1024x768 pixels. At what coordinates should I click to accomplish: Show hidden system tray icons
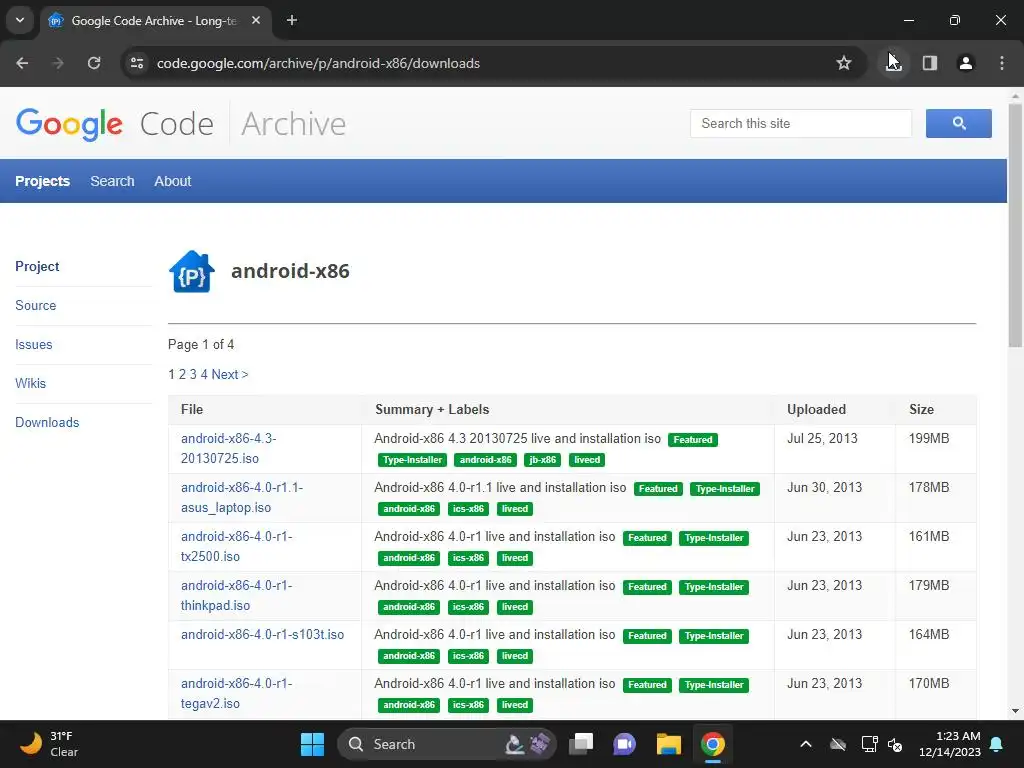[x=806, y=744]
